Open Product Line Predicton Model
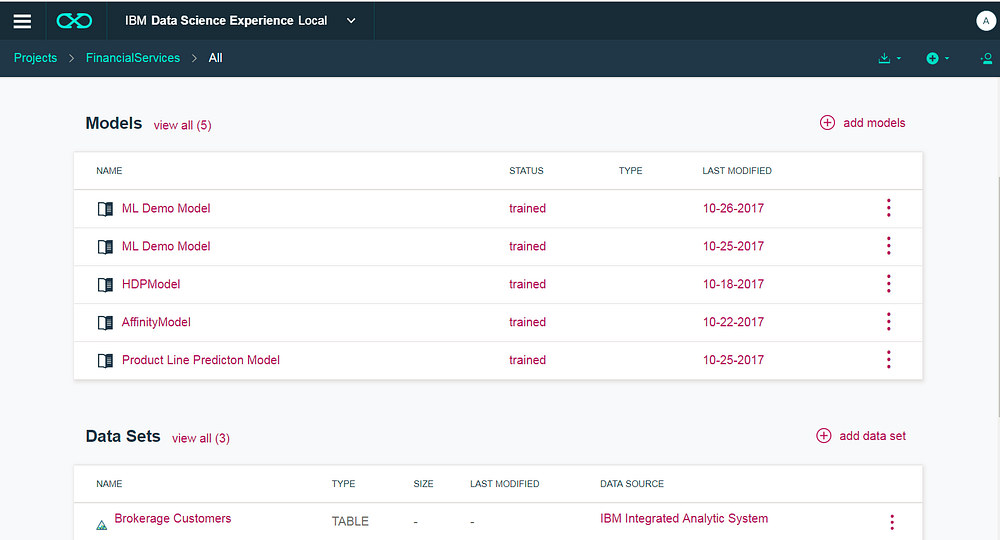 (x=201, y=360)
